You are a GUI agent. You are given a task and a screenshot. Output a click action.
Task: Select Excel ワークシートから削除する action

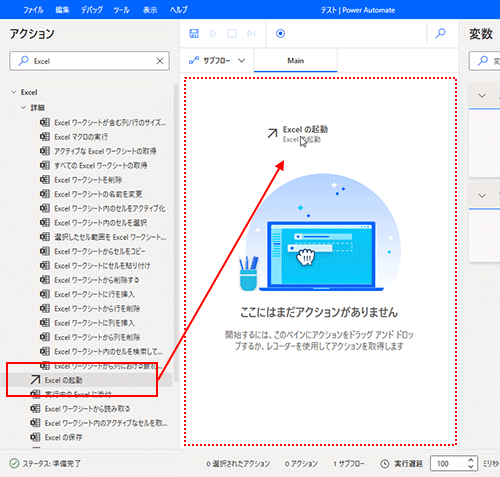[89, 280]
